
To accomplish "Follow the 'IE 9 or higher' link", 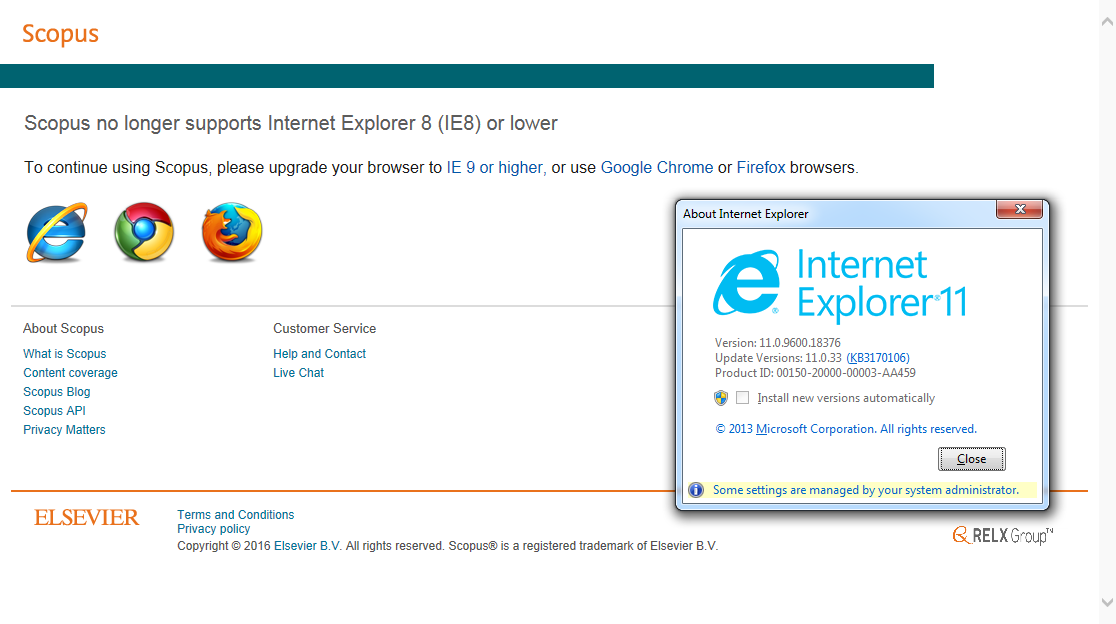I will pyautogui.click(x=496, y=168).
